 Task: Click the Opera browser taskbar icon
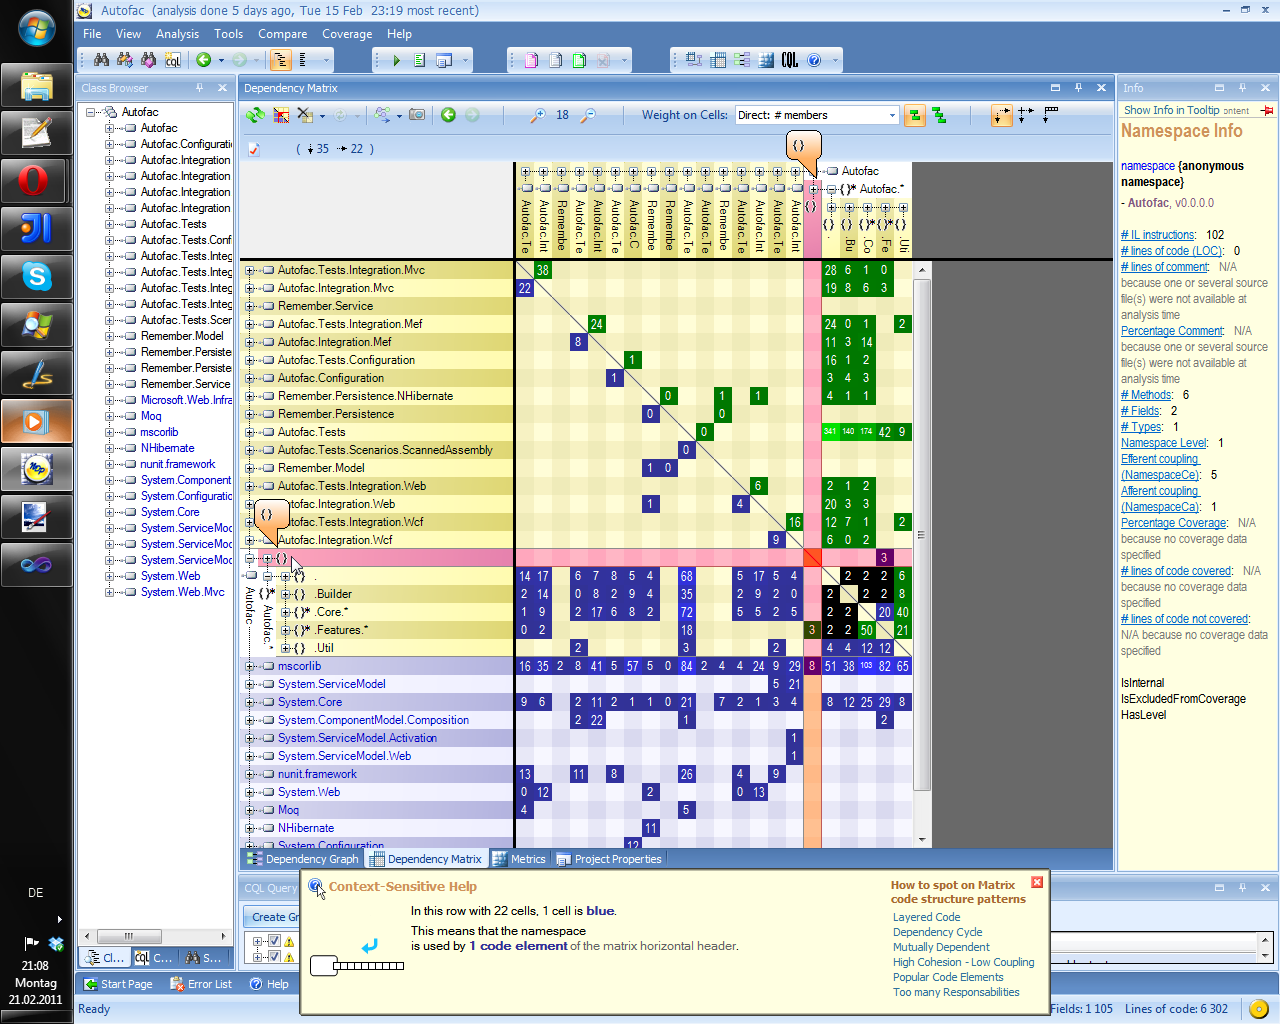pos(36,181)
